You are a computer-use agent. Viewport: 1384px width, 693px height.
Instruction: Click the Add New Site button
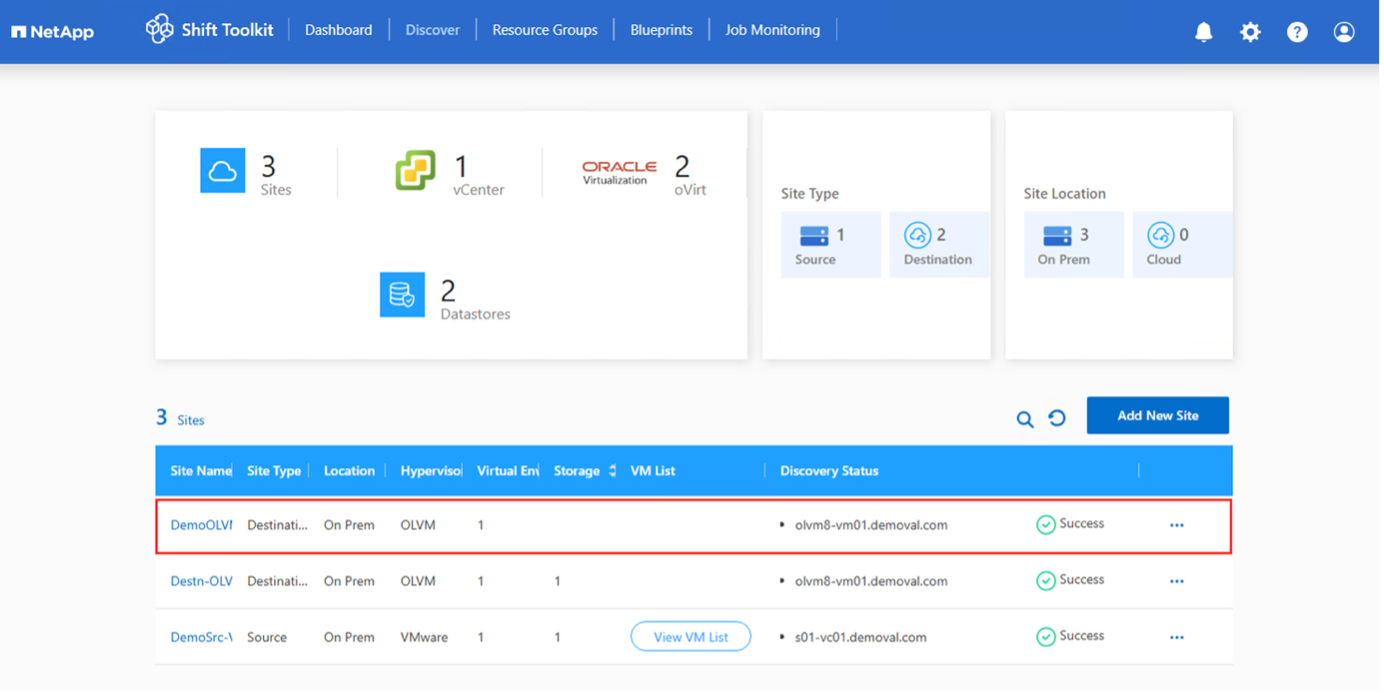pyautogui.click(x=1157, y=416)
